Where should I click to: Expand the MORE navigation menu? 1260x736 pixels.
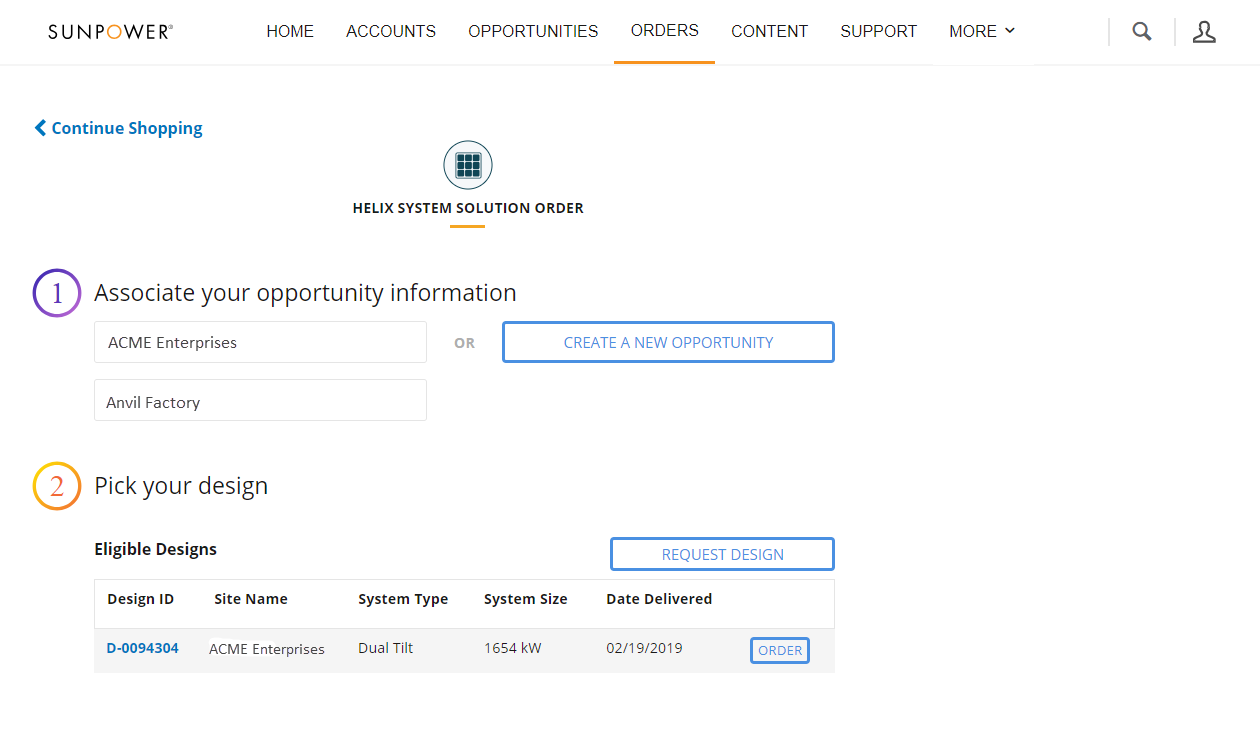point(980,31)
